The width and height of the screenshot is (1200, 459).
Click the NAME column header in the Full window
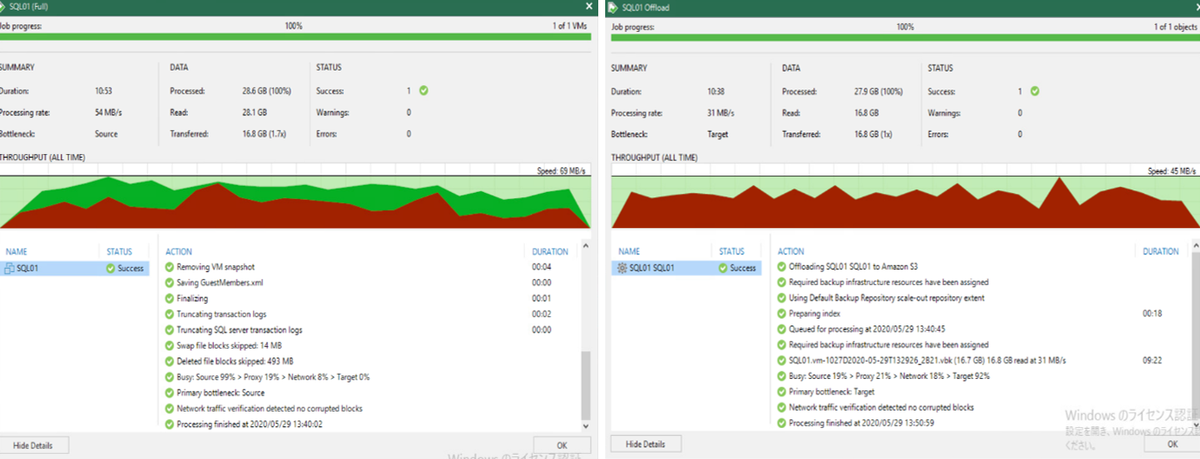point(17,252)
